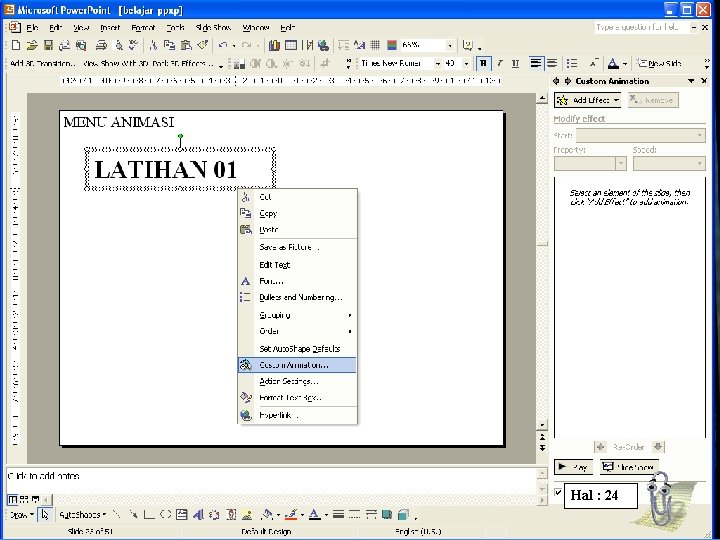The width and height of the screenshot is (720, 540).
Task: Toggle Align Left for the text
Action: 535,63
